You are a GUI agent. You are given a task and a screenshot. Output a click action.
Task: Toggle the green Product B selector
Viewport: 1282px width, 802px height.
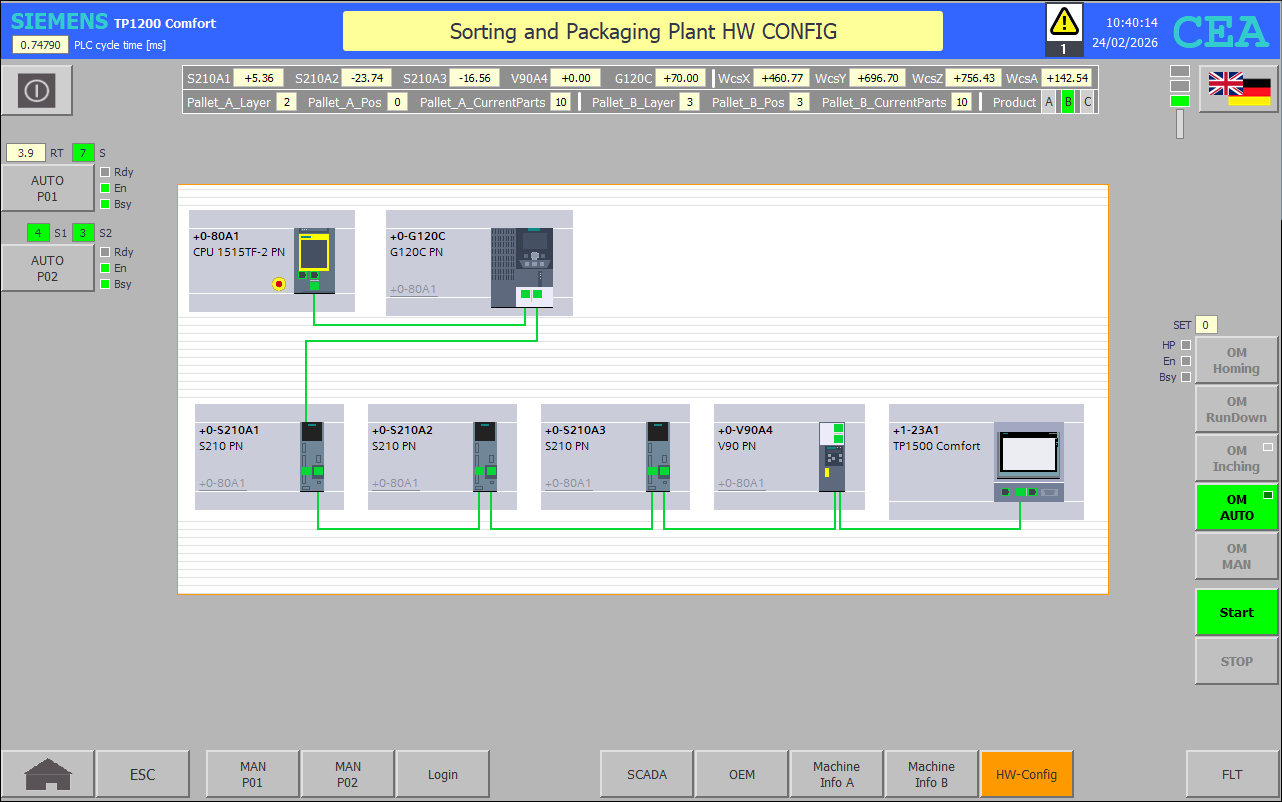(x=1067, y=102)
